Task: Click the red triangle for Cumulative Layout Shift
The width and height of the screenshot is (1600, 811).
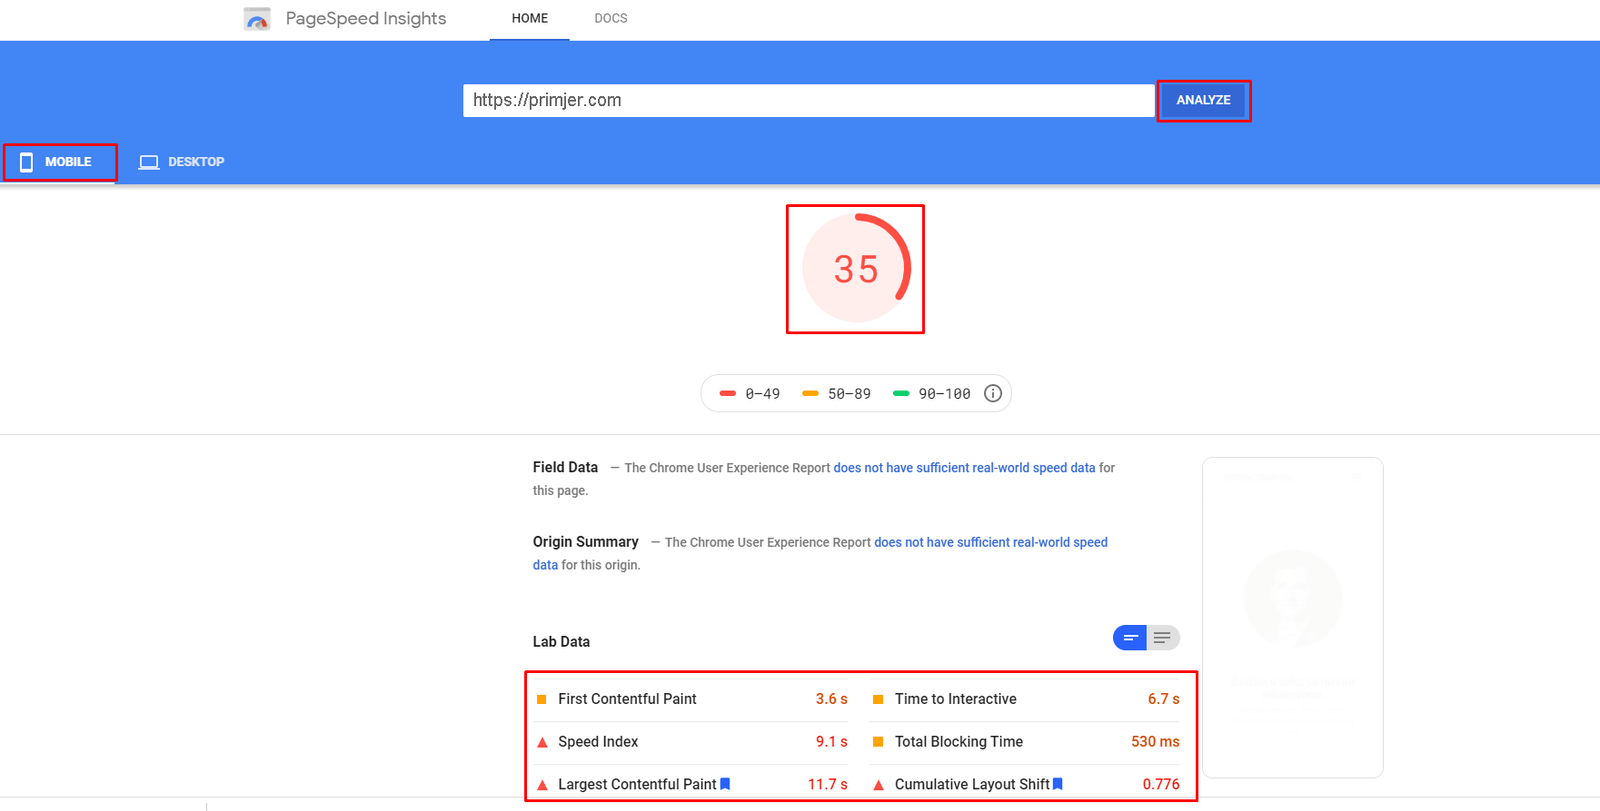Action: (878, 785)
